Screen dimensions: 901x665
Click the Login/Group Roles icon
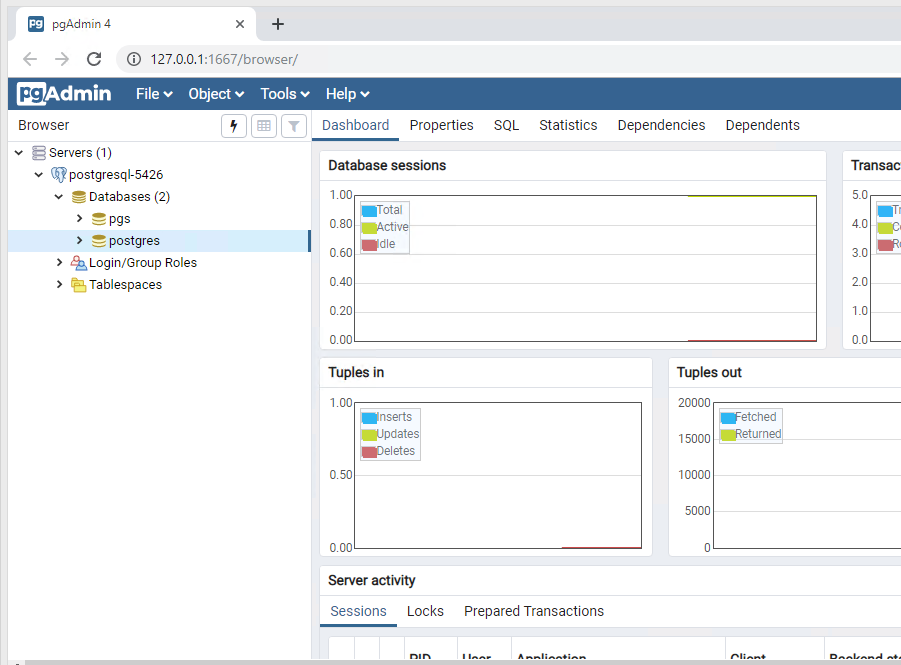click(x=79, y=263)
